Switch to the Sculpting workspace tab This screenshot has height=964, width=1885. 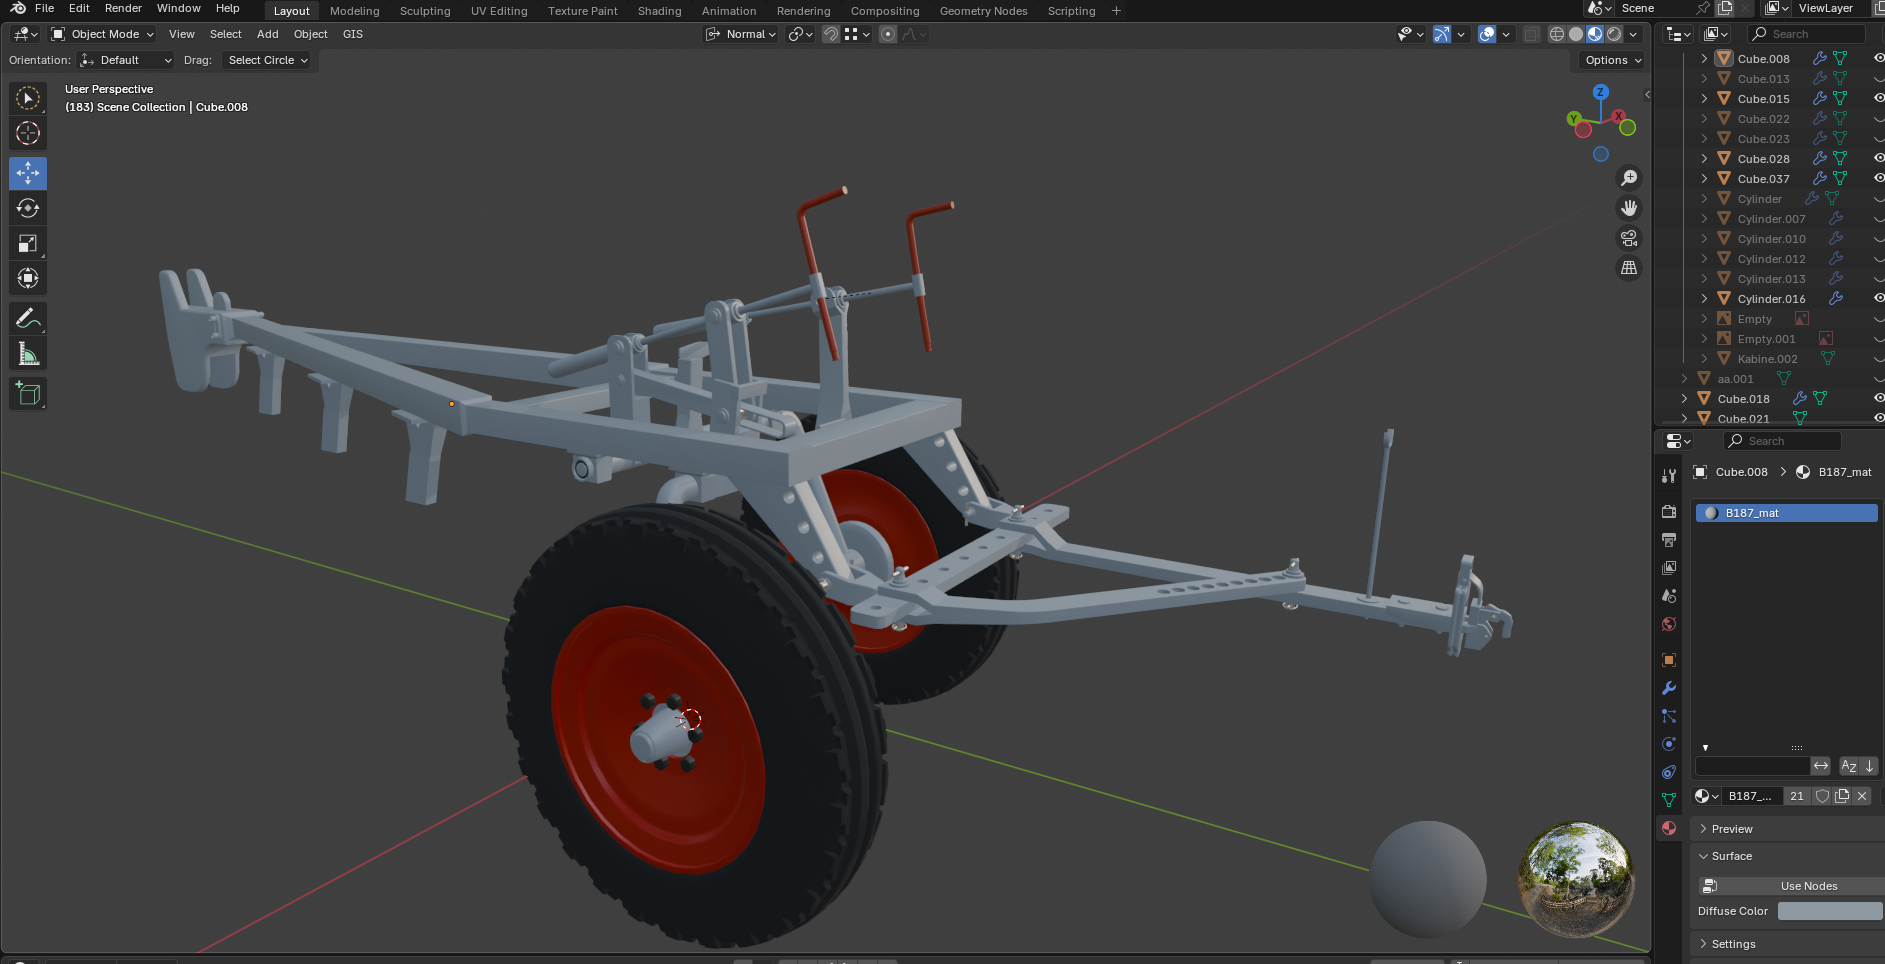[x=425, y=11]
